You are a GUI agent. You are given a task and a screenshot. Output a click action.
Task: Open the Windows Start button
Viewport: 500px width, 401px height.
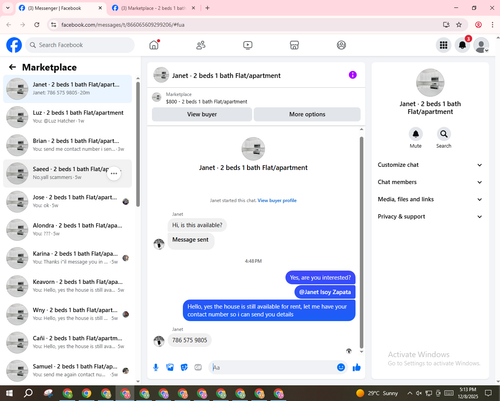(9, 393)
